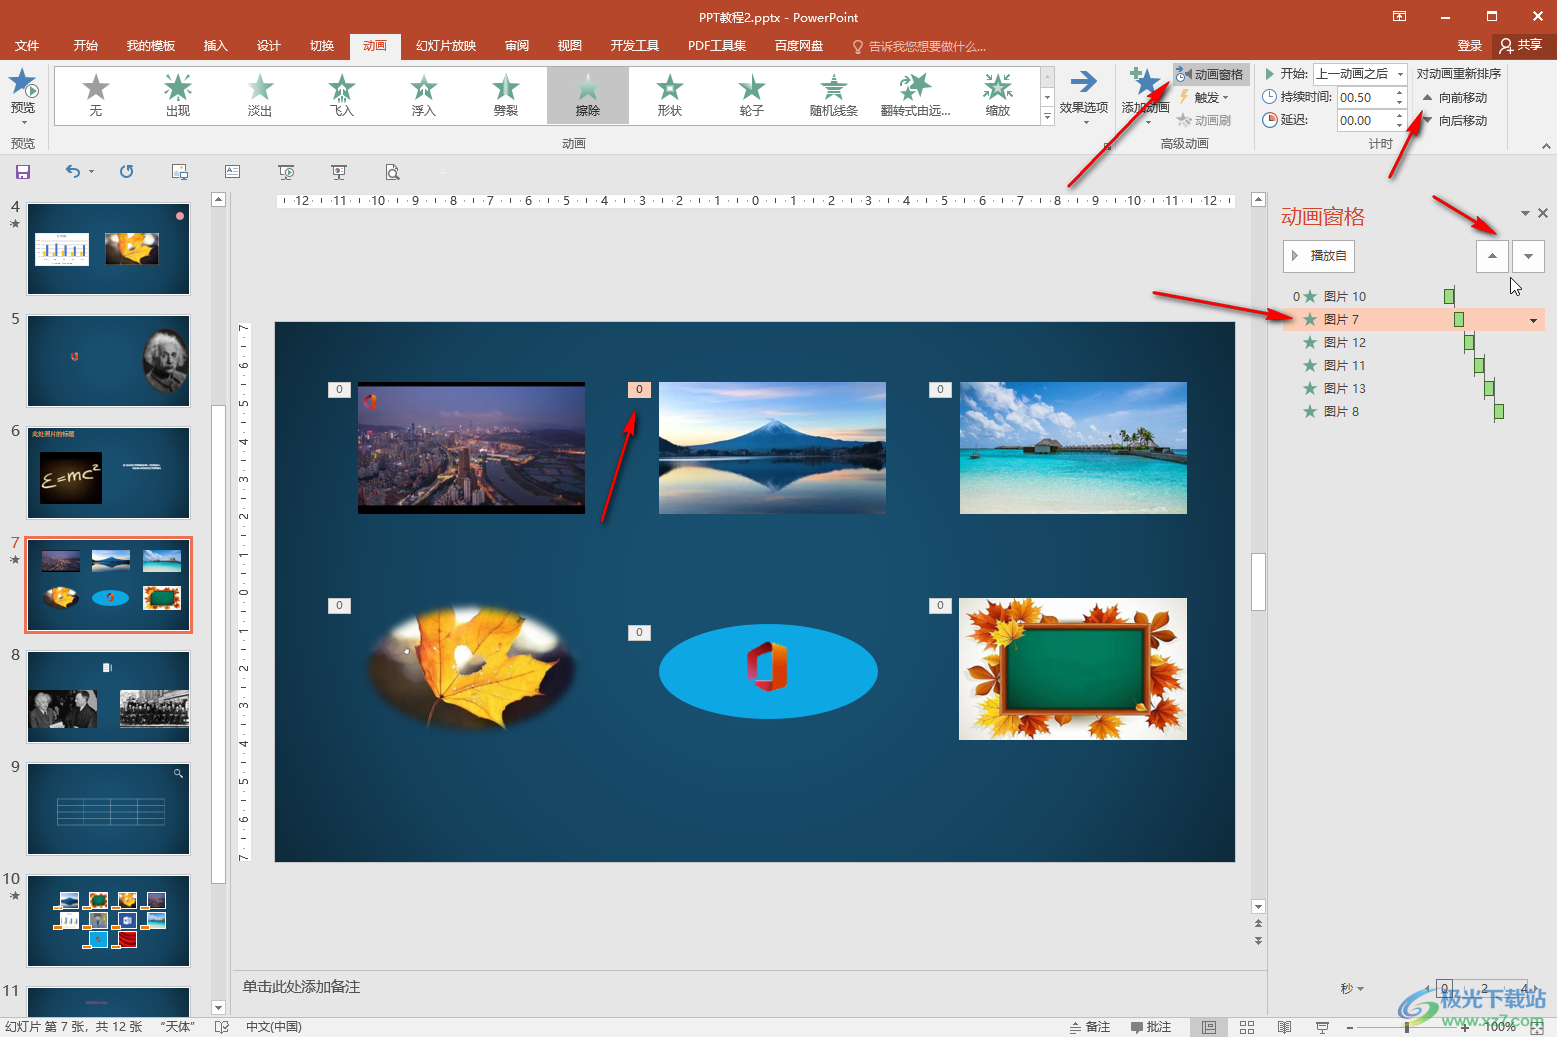
Task: Toggle the 动画窗格 animation pane button
Action: (x=1210, y=74)
